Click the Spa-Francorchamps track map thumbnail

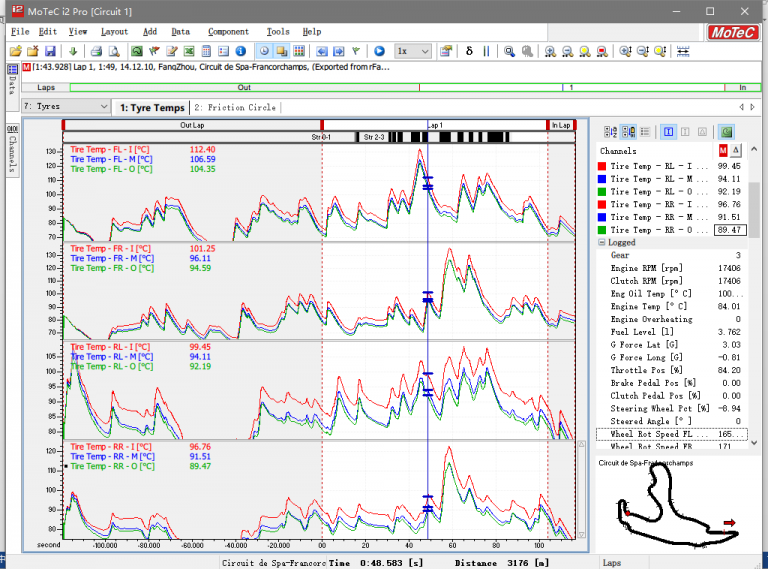pyautogui.click(x=677, y=504)
